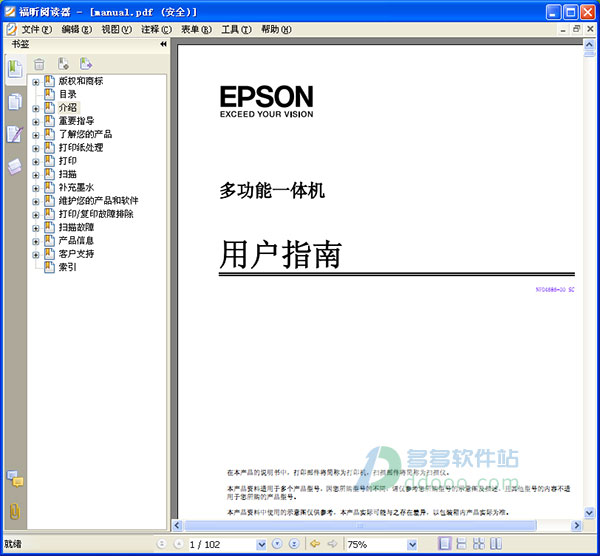This screenshot has width=600, height=556.
Task: Open the Signatures panel icon with pen
Action: point(15,134)
